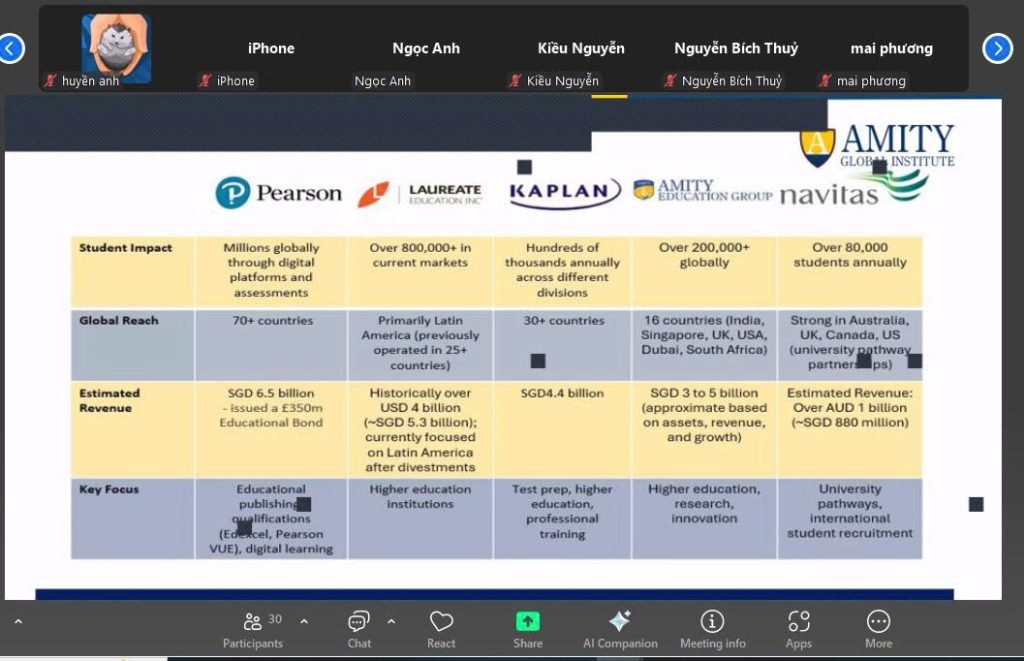Select Nguyễn Bích Thuỷ's participant tile

[x=736, y=49]
